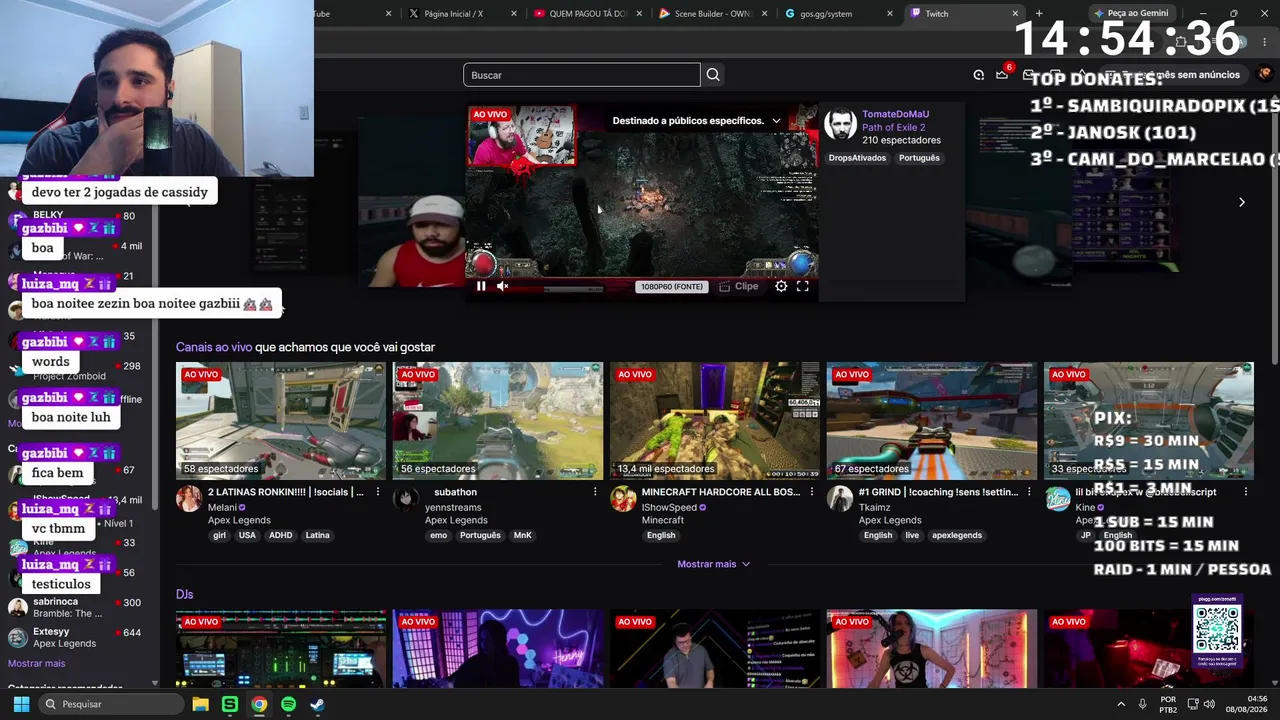Expand the 'Destinado a públicos específicos' notice
The height and width of the screenshot is (720, 1280).
[x=697, y=121]
